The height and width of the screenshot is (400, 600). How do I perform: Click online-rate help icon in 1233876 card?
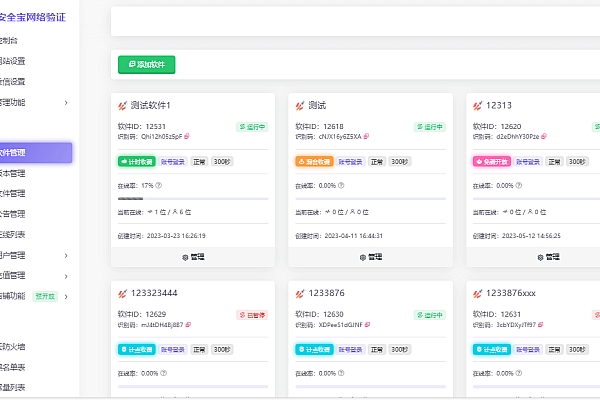click(341, 373)
